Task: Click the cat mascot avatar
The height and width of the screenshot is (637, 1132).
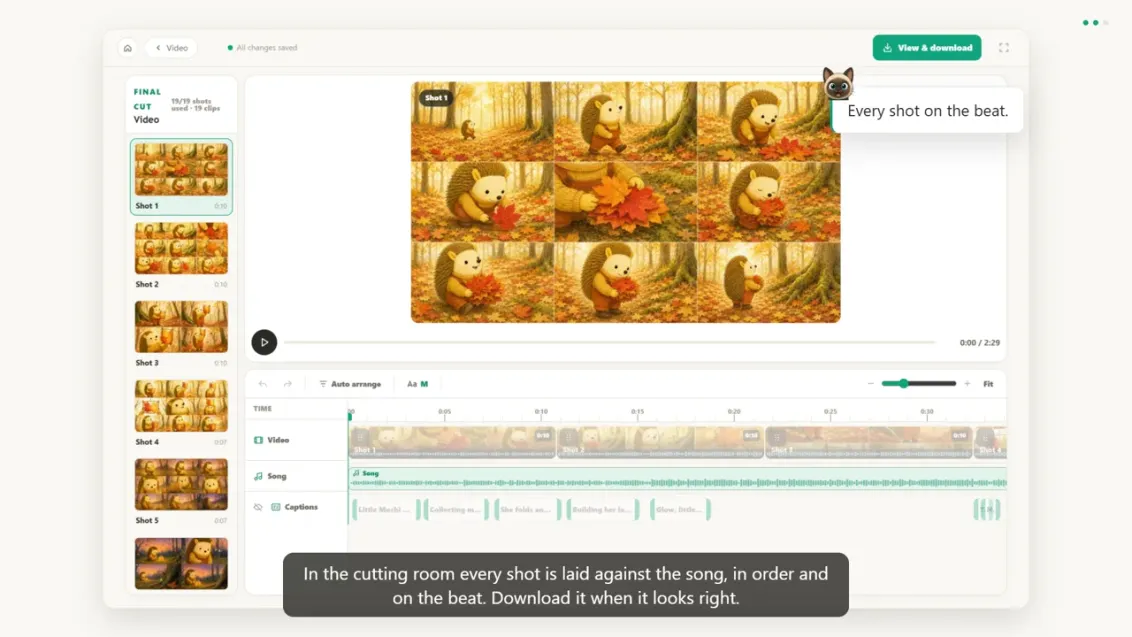Action: (x=838, y=83)
